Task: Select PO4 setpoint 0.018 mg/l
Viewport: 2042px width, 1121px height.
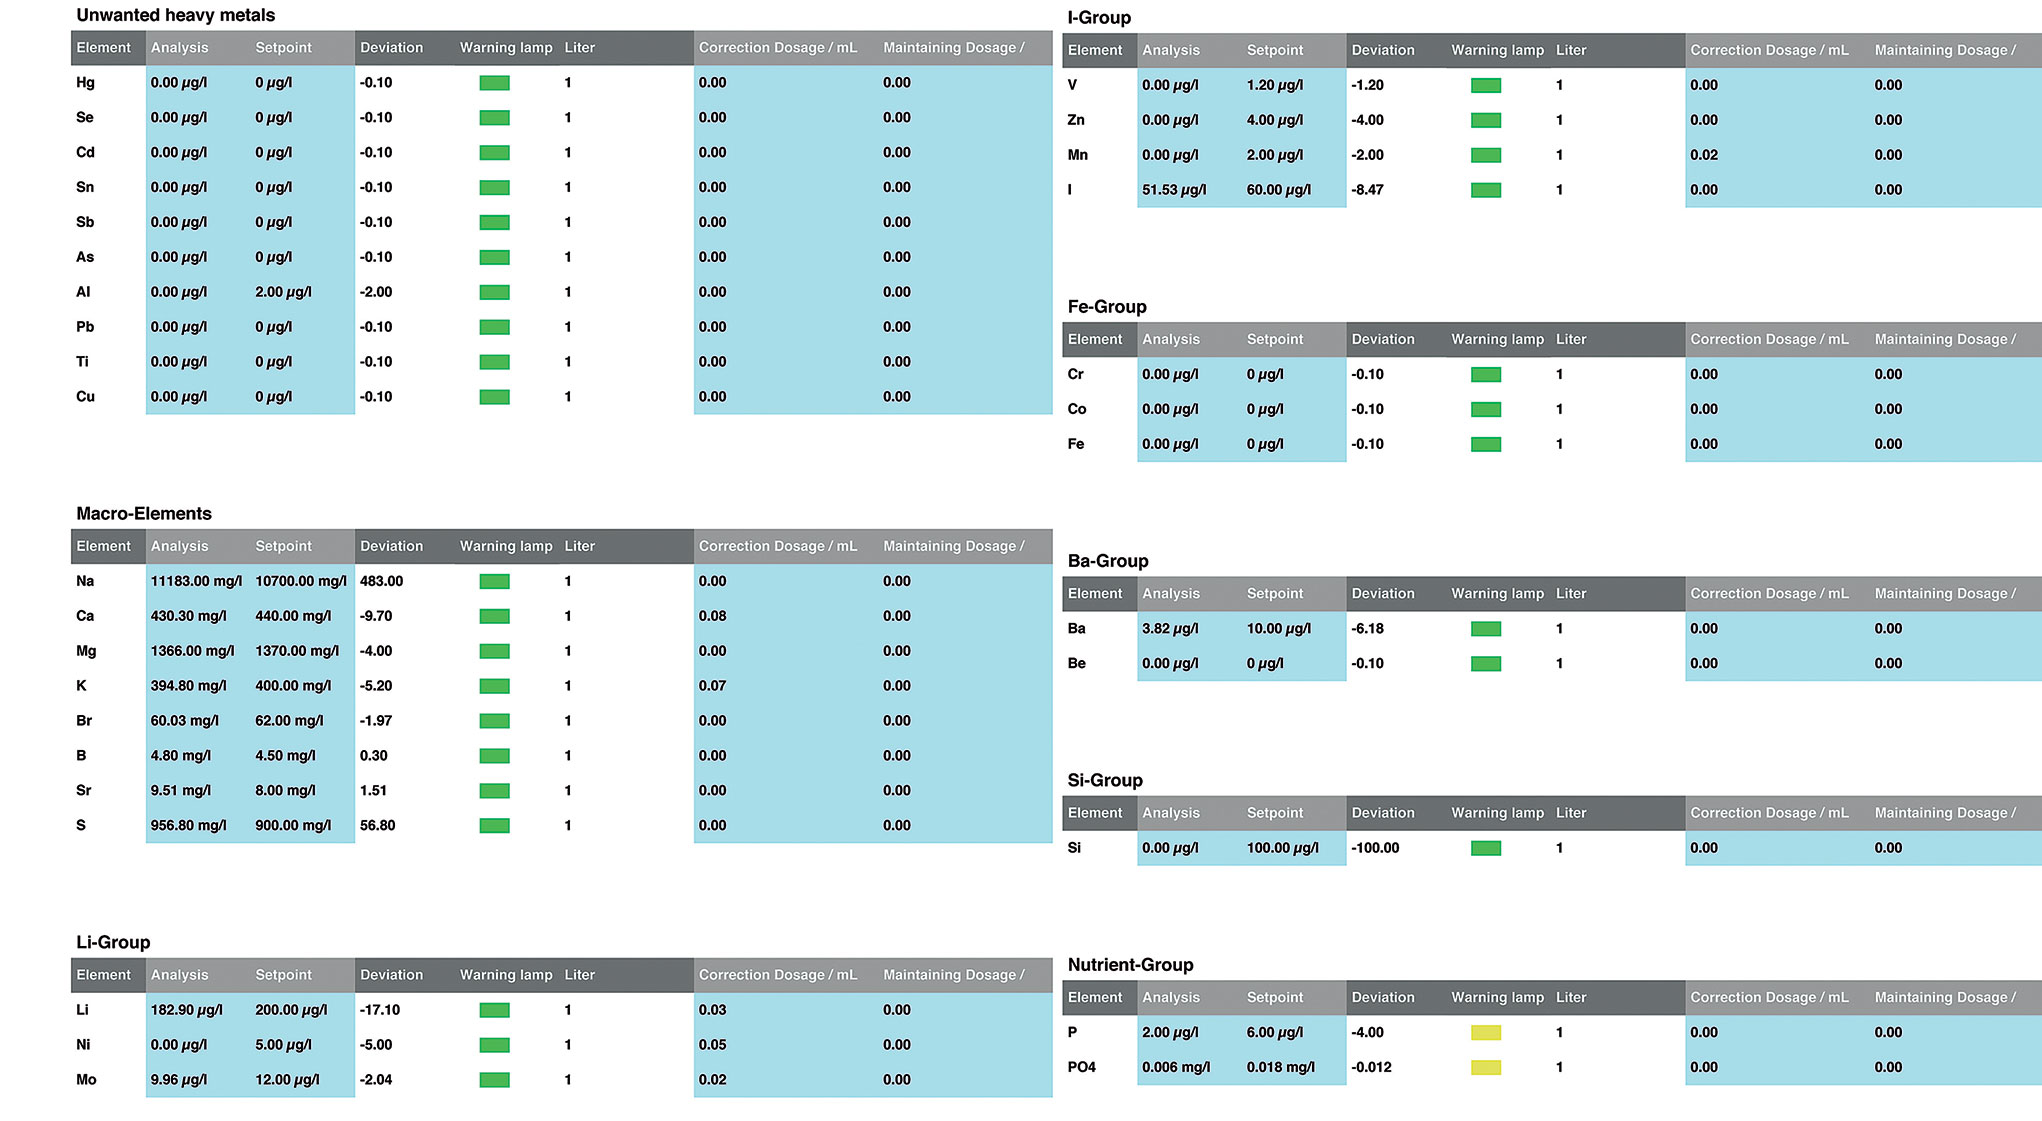Action: point(1281,1068)
